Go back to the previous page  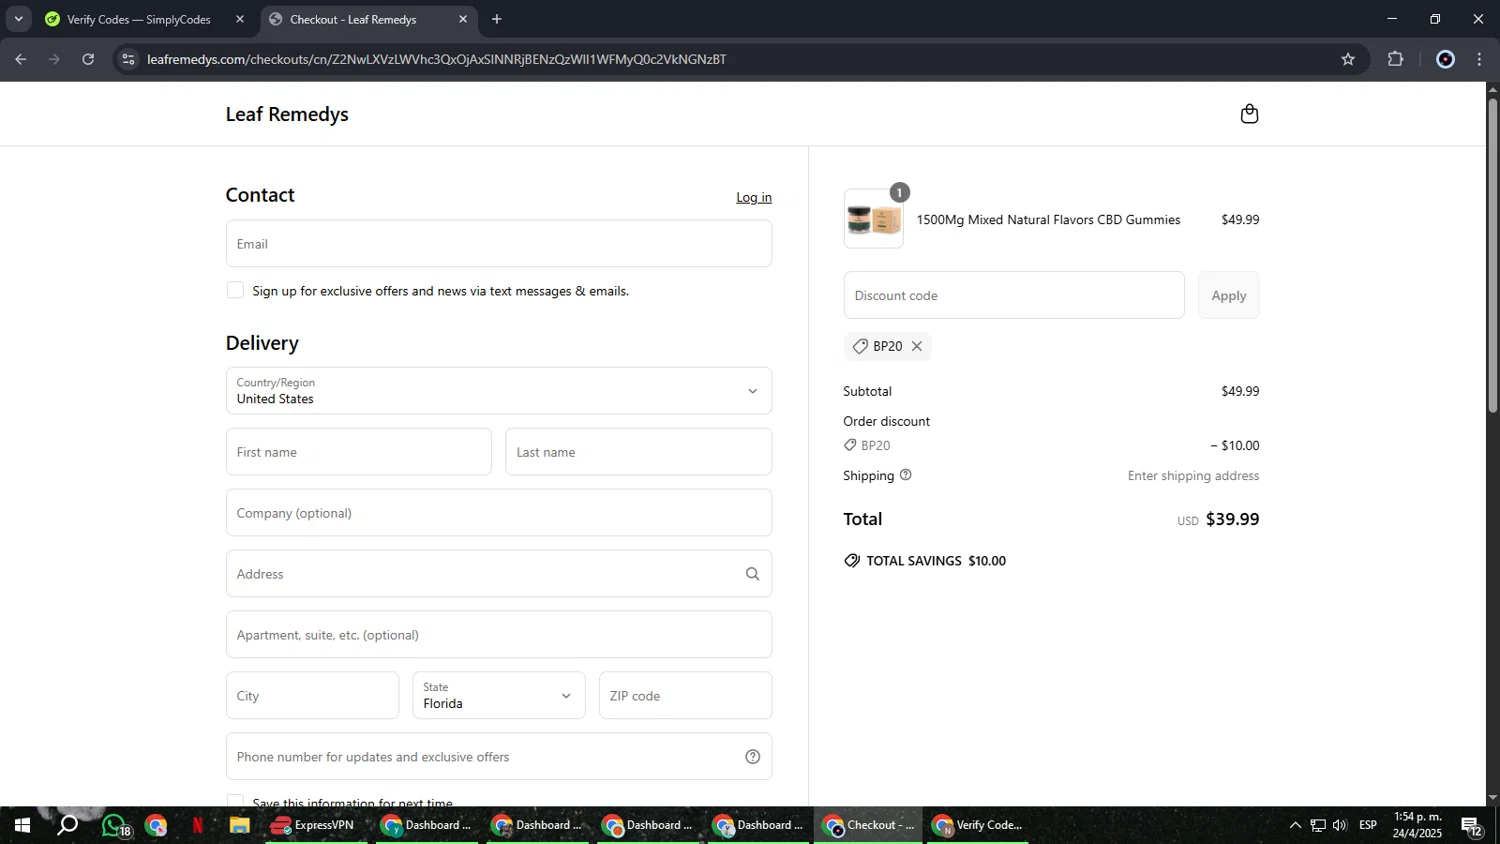(21, 59)
